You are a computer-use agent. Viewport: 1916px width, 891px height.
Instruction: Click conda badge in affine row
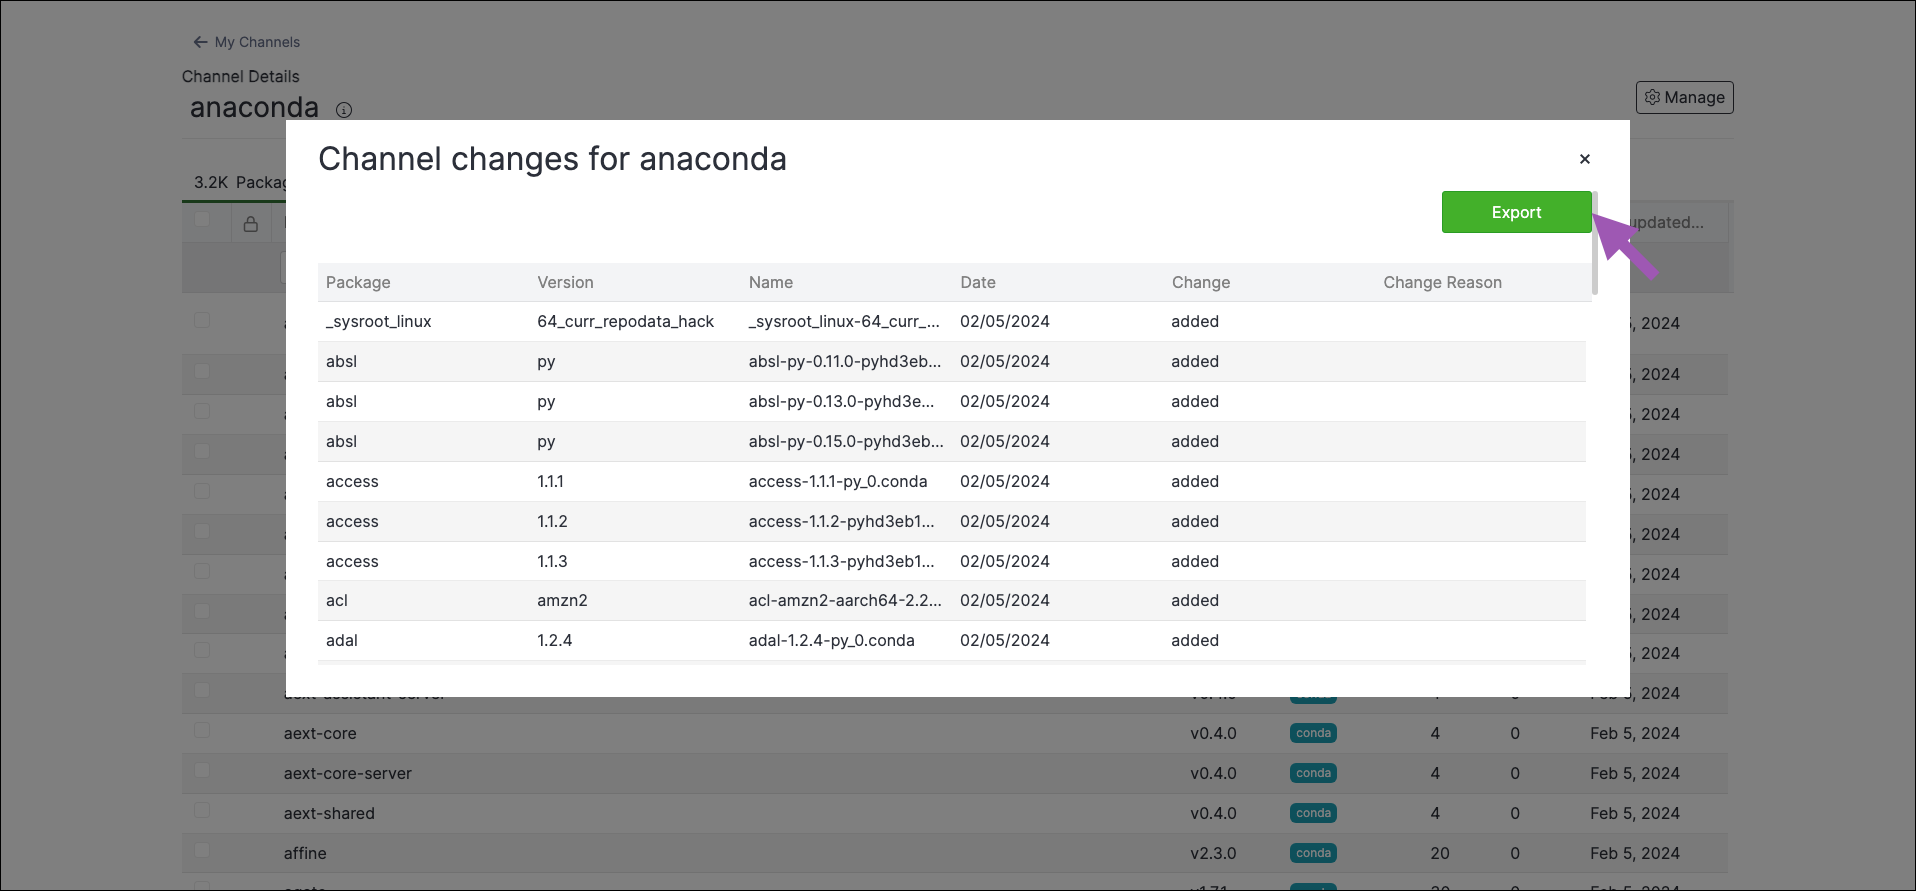tap(1313, 853)
